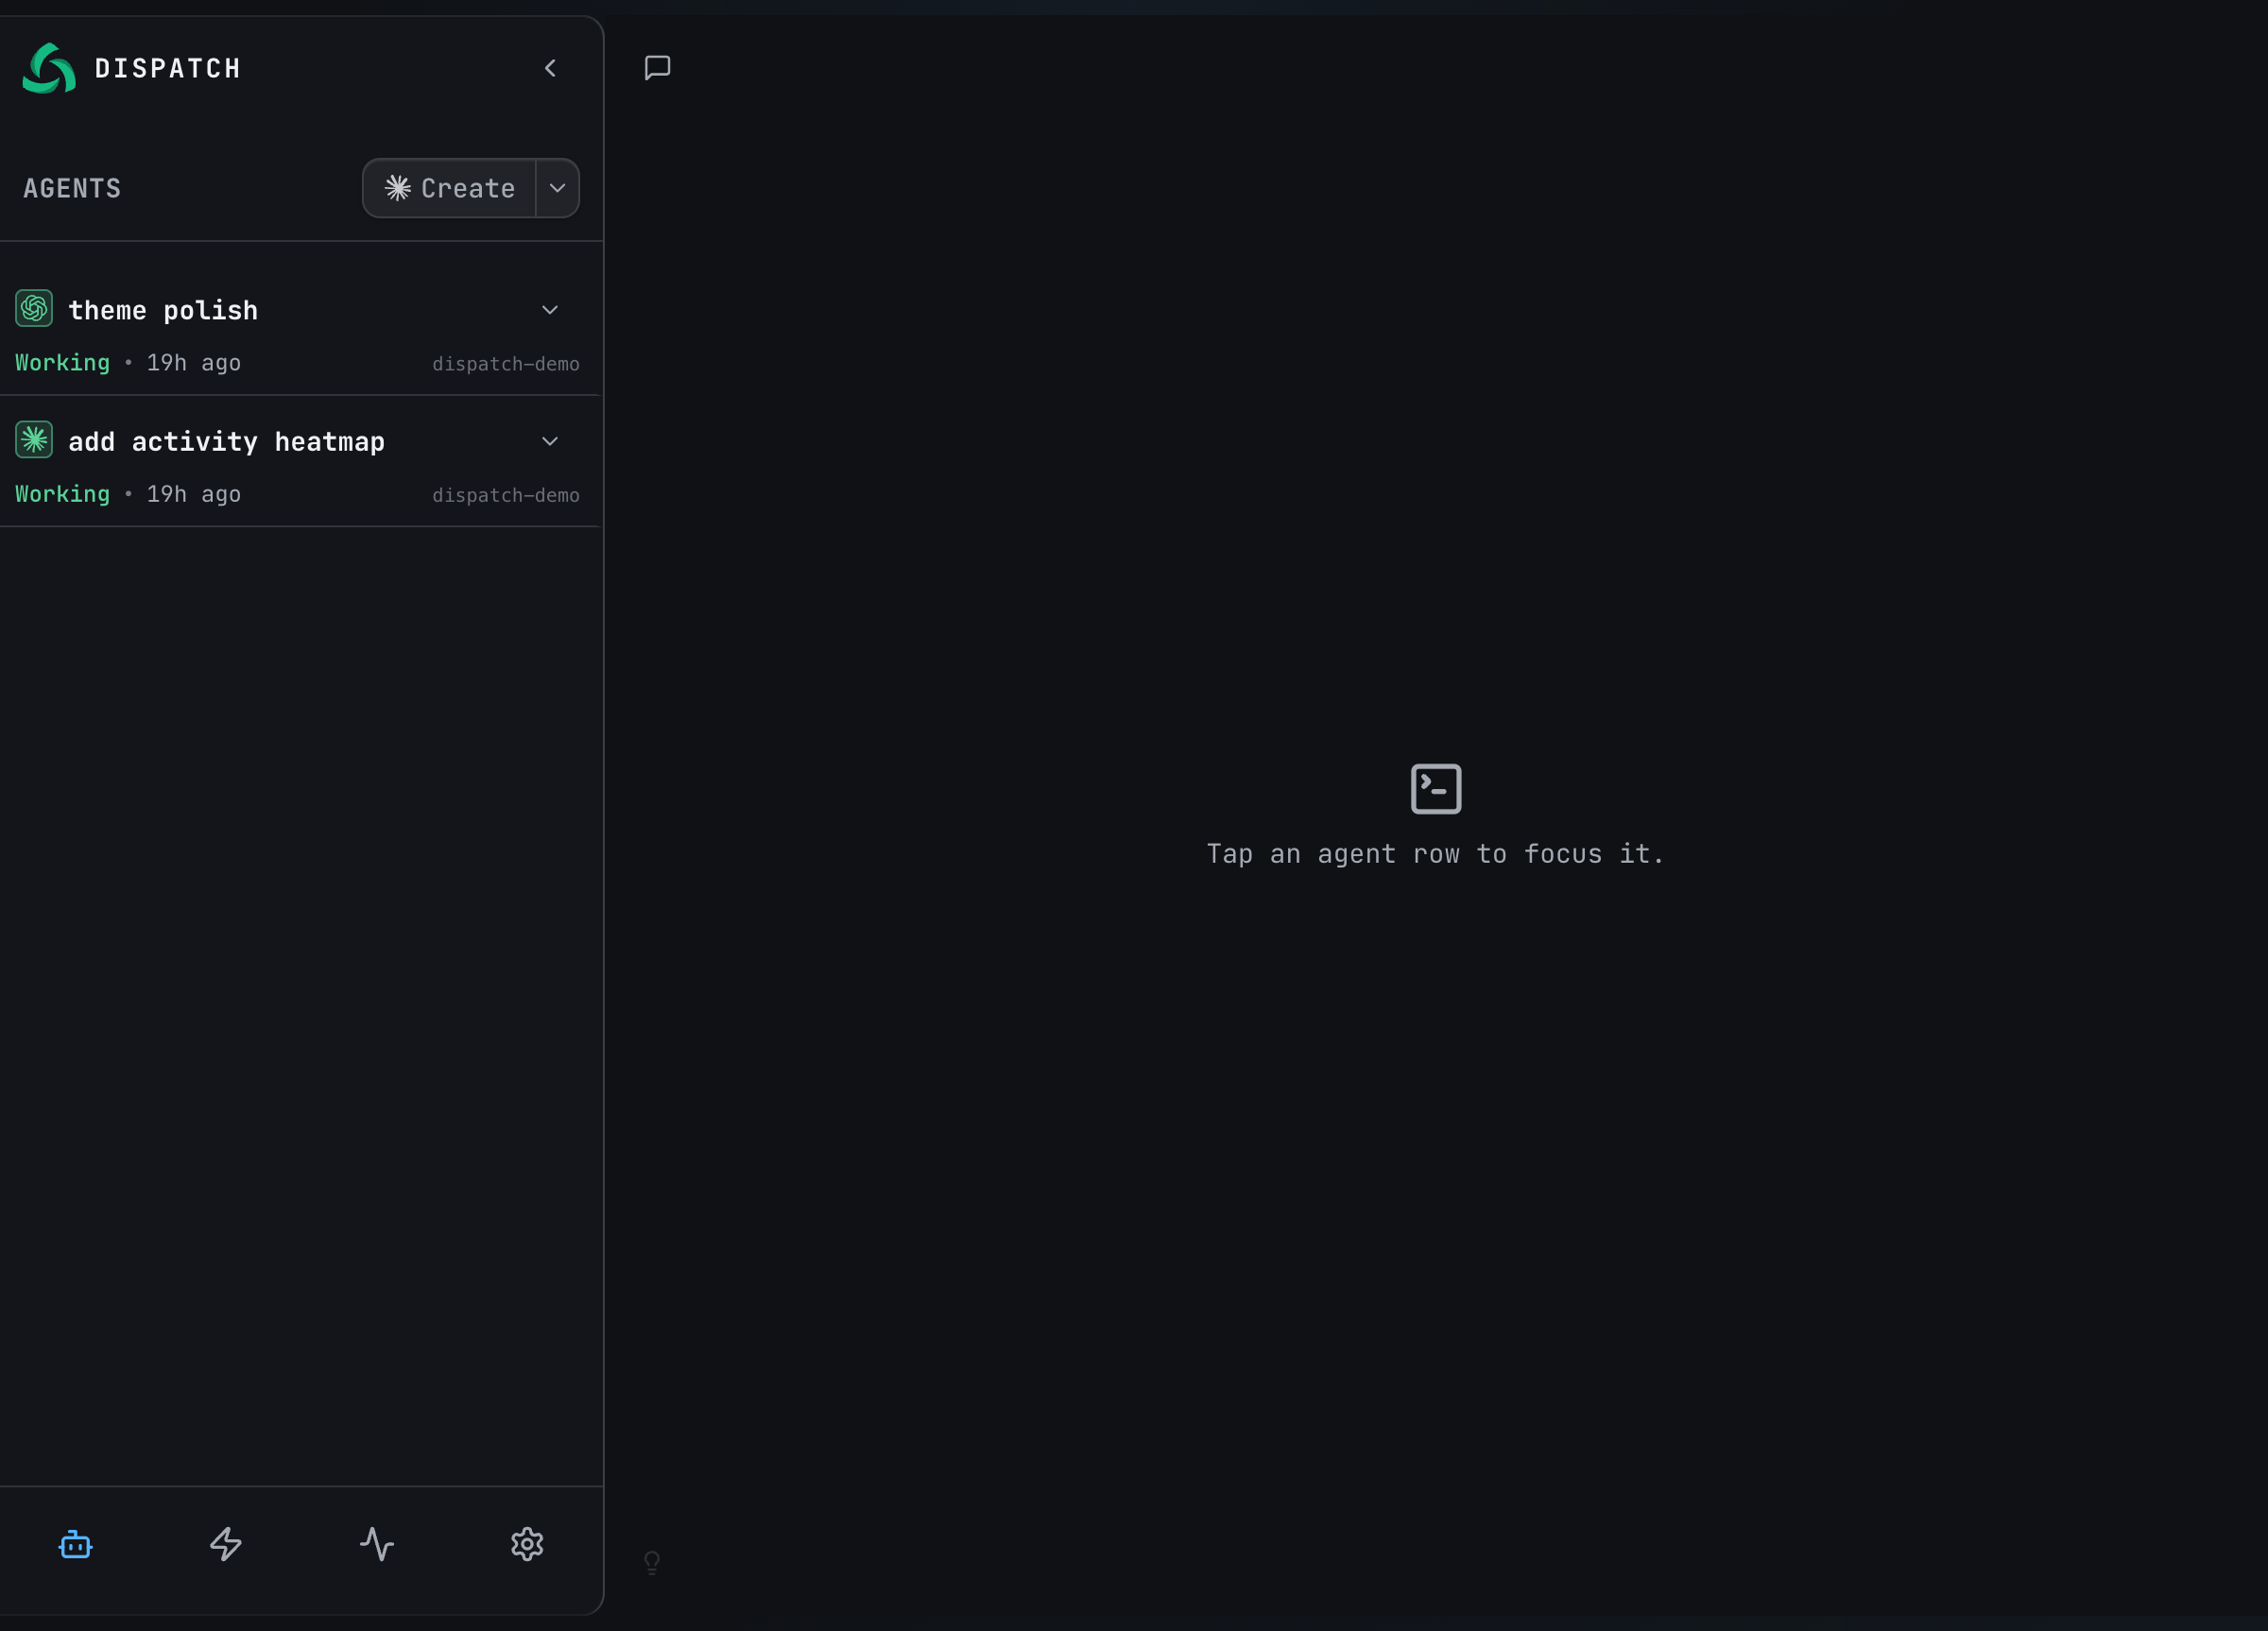Open the Create button dropdown arrow
The image size is (2268, 1631).
click(x=558, y=188)
